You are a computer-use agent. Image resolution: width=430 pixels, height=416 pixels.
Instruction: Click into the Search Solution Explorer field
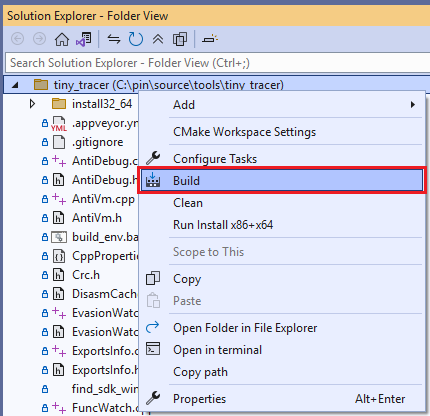(218, 63)
